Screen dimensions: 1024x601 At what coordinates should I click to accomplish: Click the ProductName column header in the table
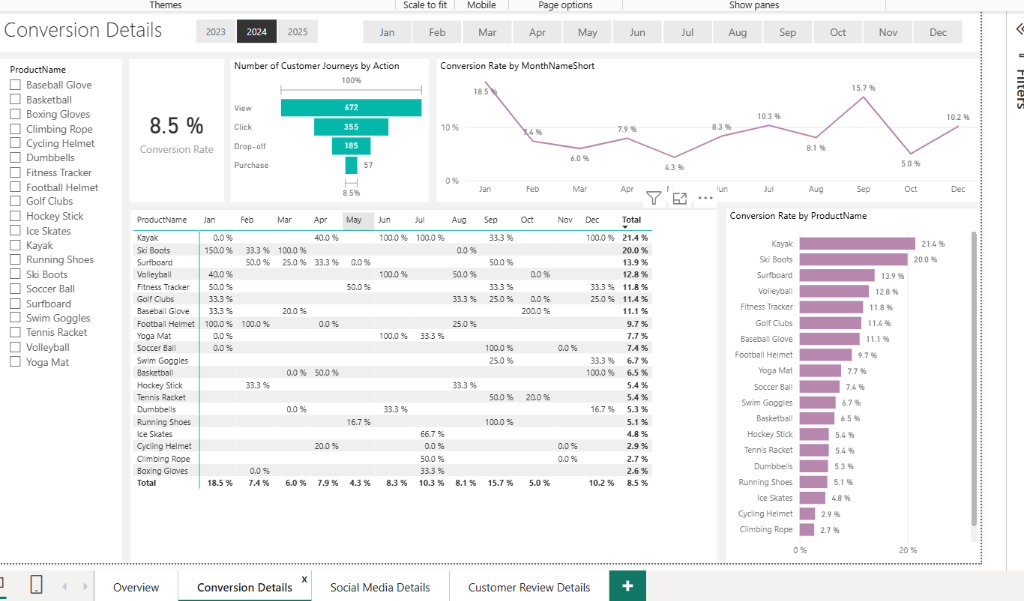click(x=162, y=219)
